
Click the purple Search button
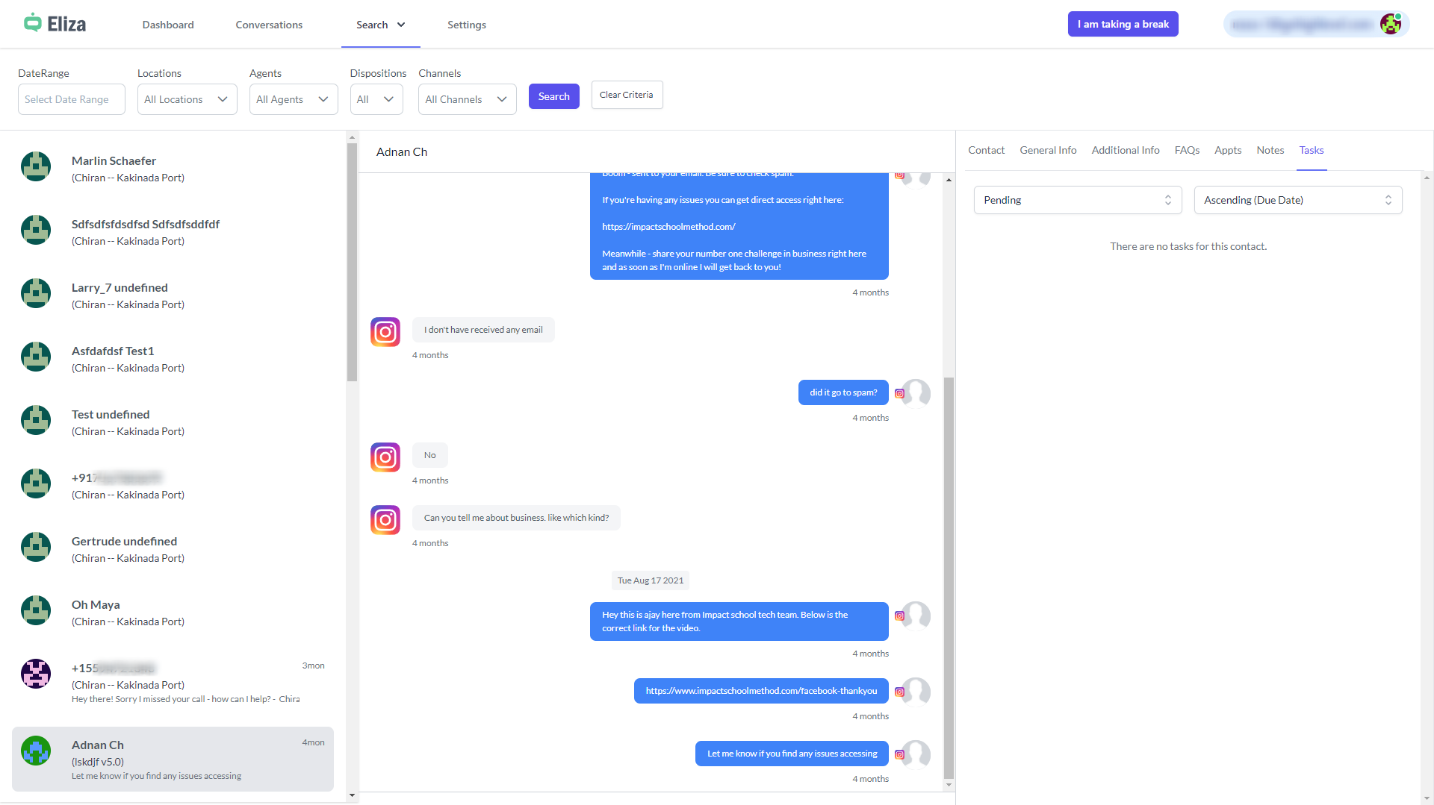554,96
